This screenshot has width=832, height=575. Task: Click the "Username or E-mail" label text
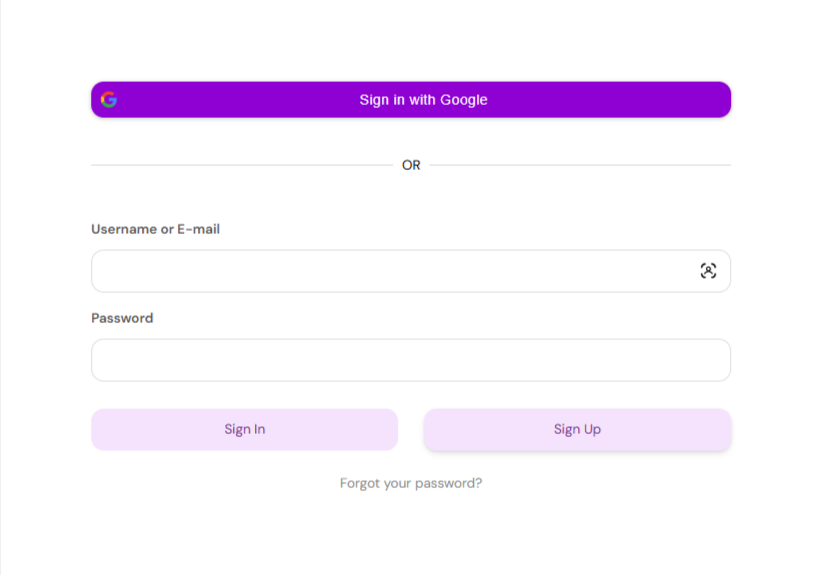point(155,229)
